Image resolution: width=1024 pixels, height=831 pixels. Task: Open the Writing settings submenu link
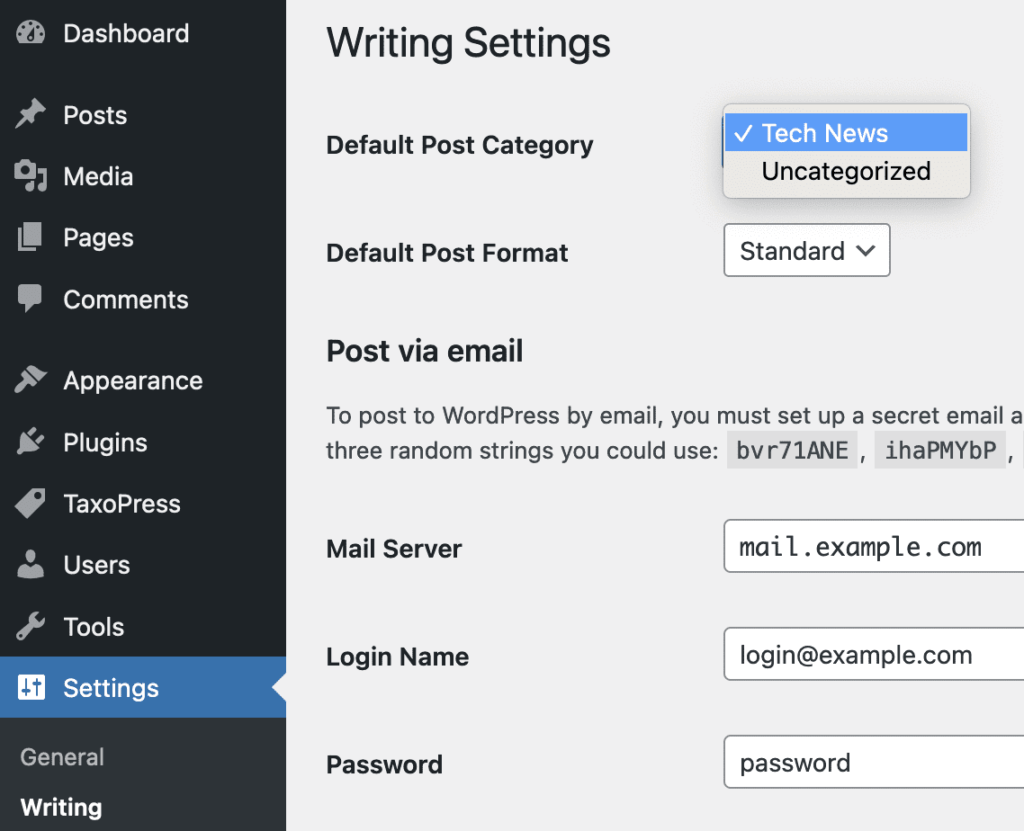coord(61,807)
